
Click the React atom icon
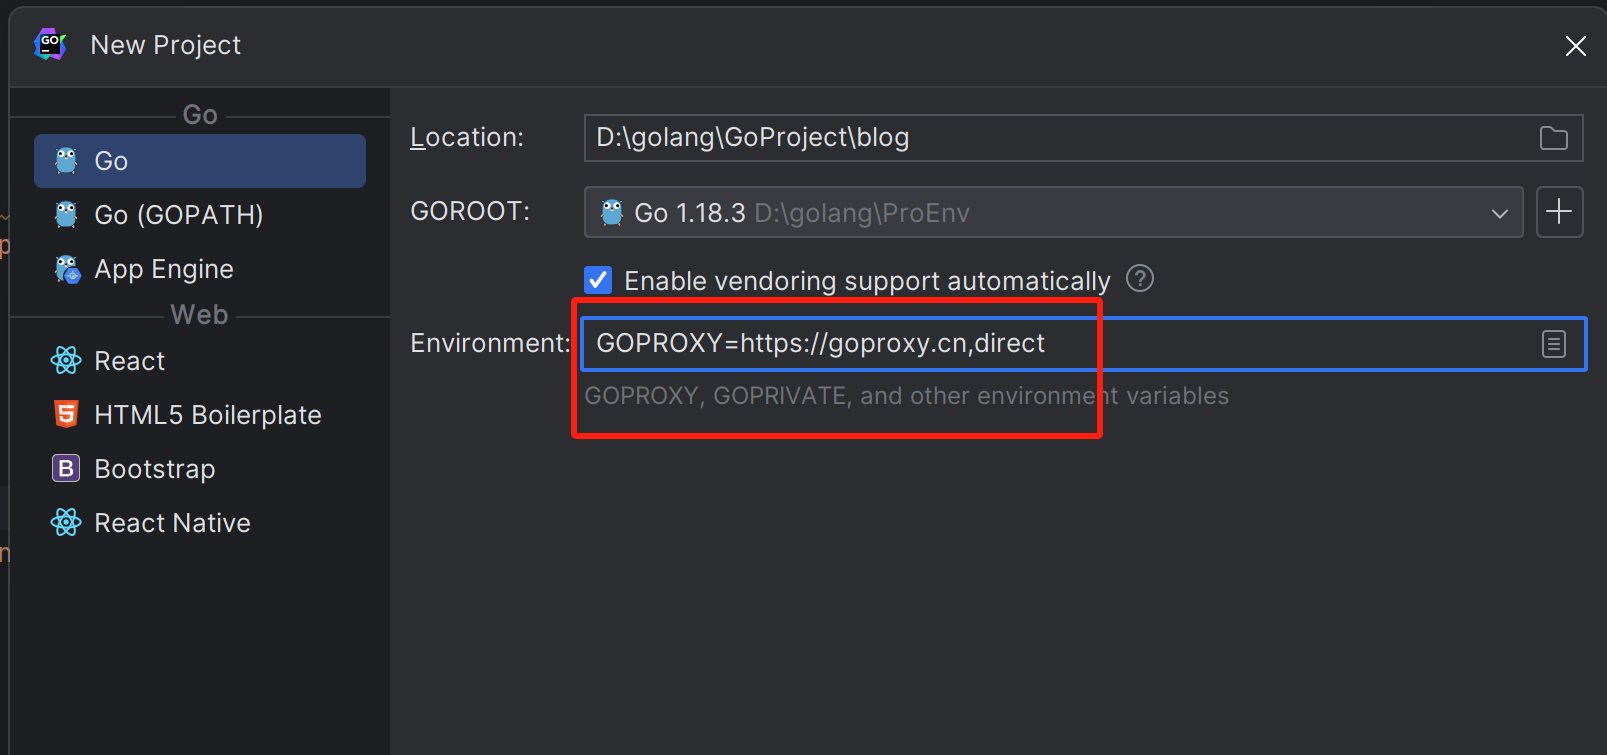66,361
